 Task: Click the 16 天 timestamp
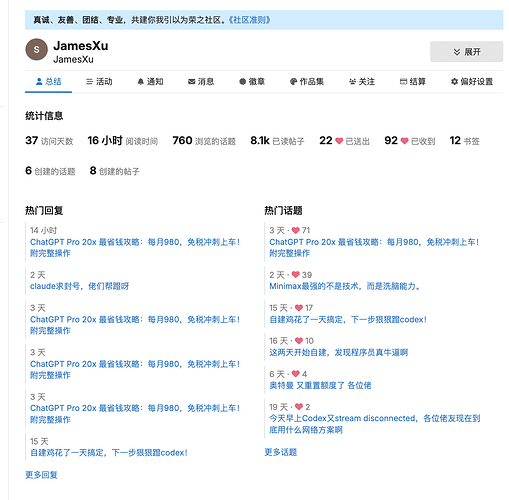(278, 341)
